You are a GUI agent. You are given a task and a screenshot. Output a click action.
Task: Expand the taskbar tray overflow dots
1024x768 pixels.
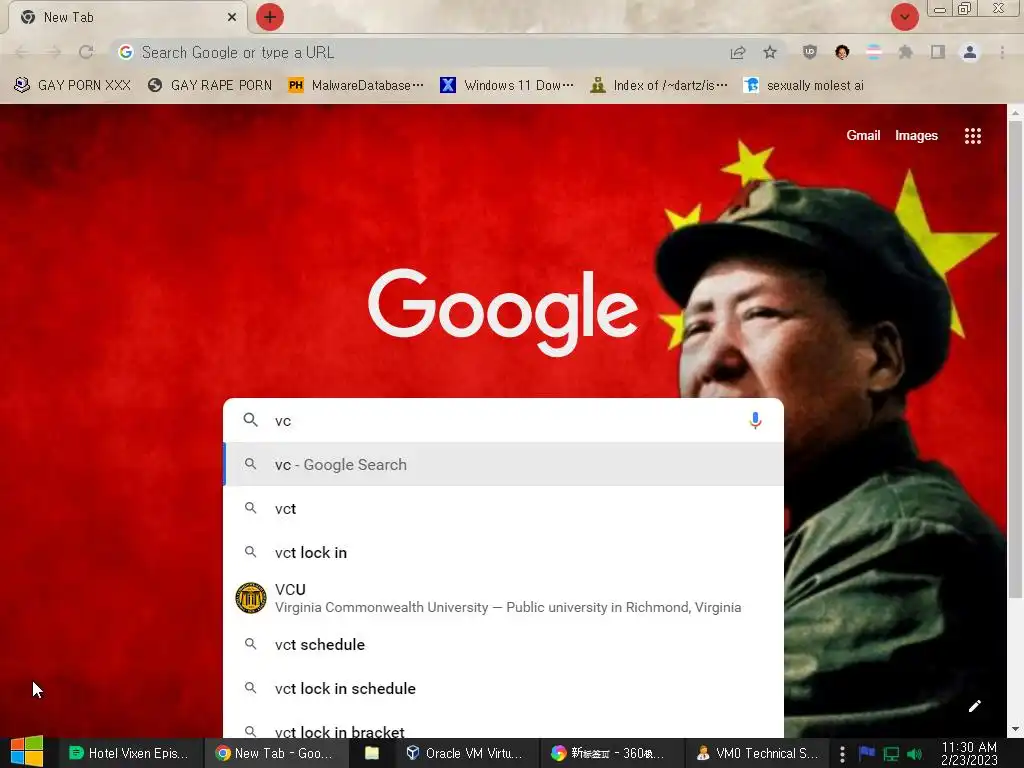842,754
